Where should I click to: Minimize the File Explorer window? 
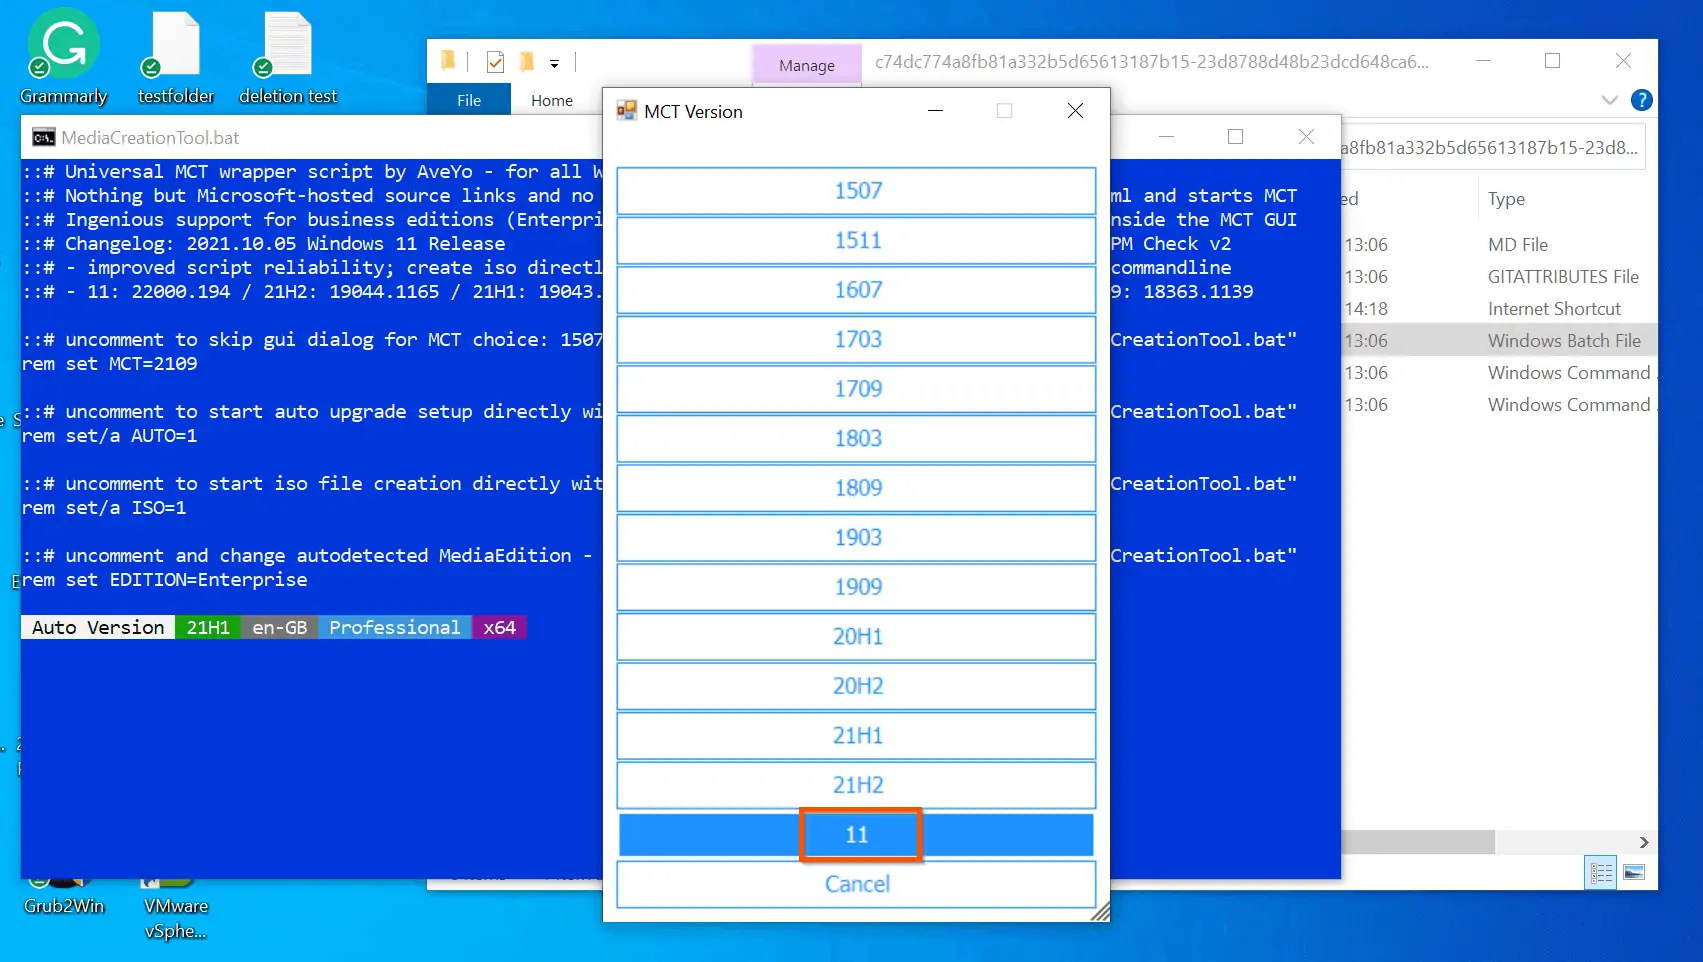(1483, 61)
